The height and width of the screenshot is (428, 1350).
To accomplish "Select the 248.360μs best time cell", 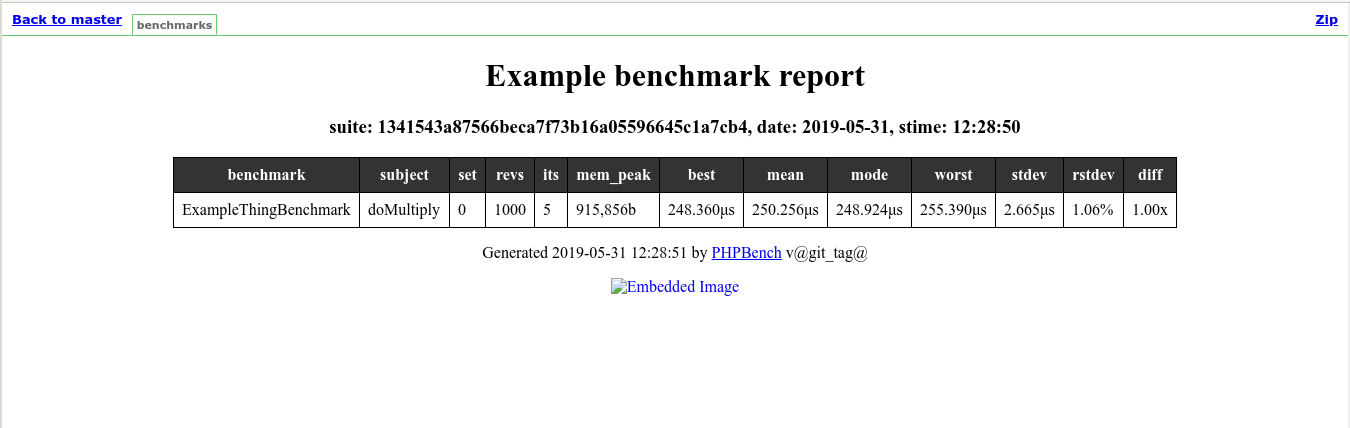I will (701, 210).
